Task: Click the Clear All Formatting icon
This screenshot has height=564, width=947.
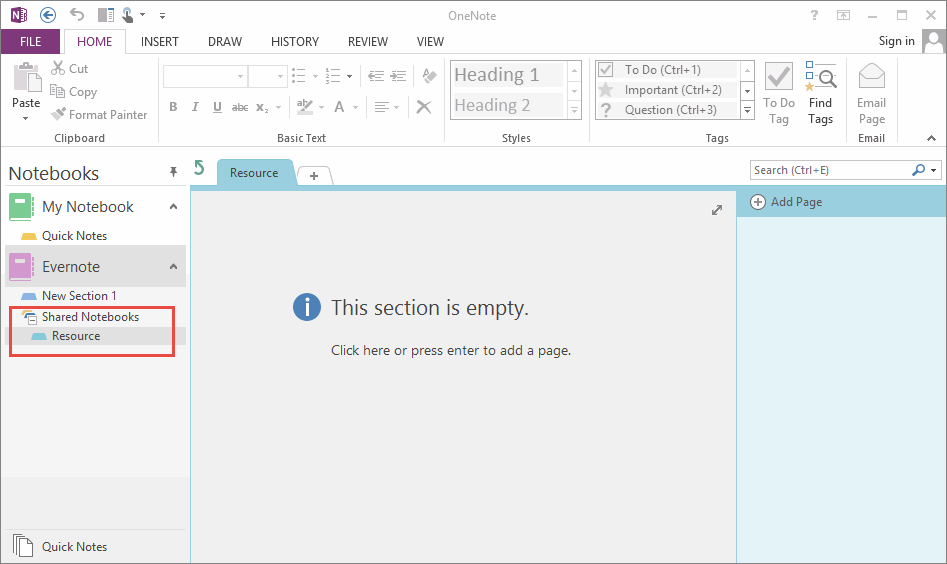Action: (x=429, y=76)
